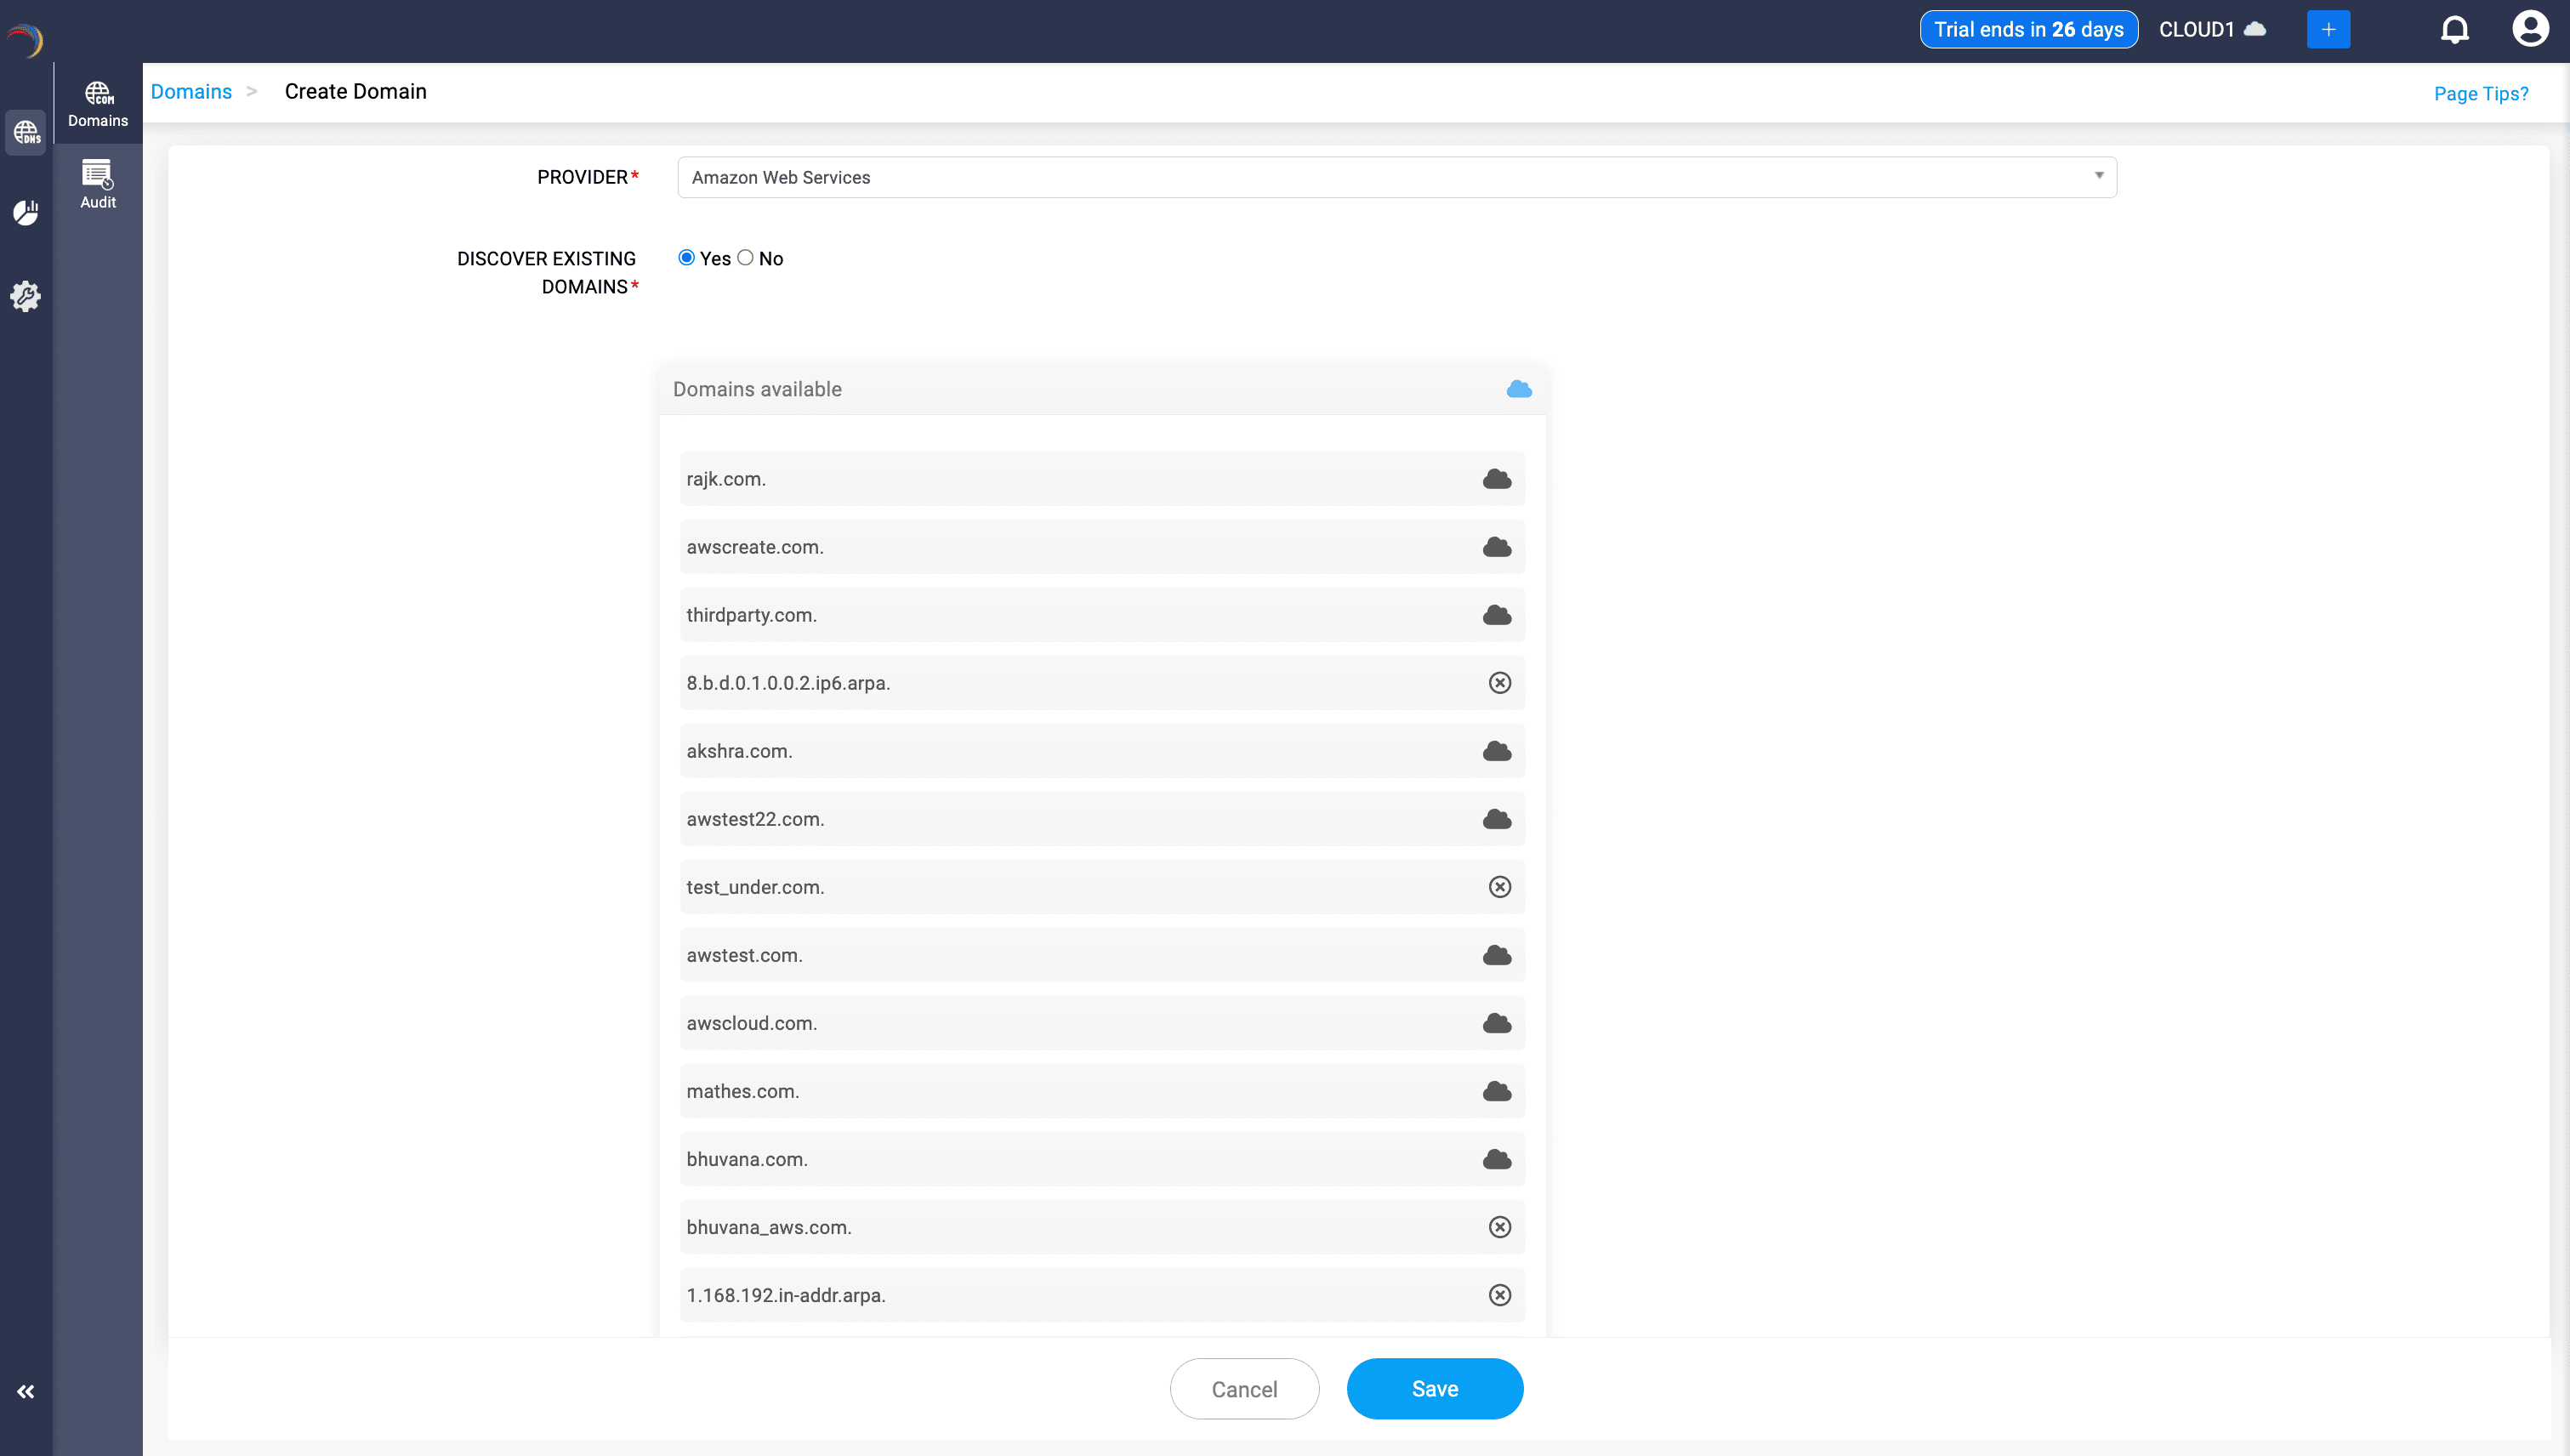
Task: Click the cloud icon on Domains available header
Action: pos(1518,389)
